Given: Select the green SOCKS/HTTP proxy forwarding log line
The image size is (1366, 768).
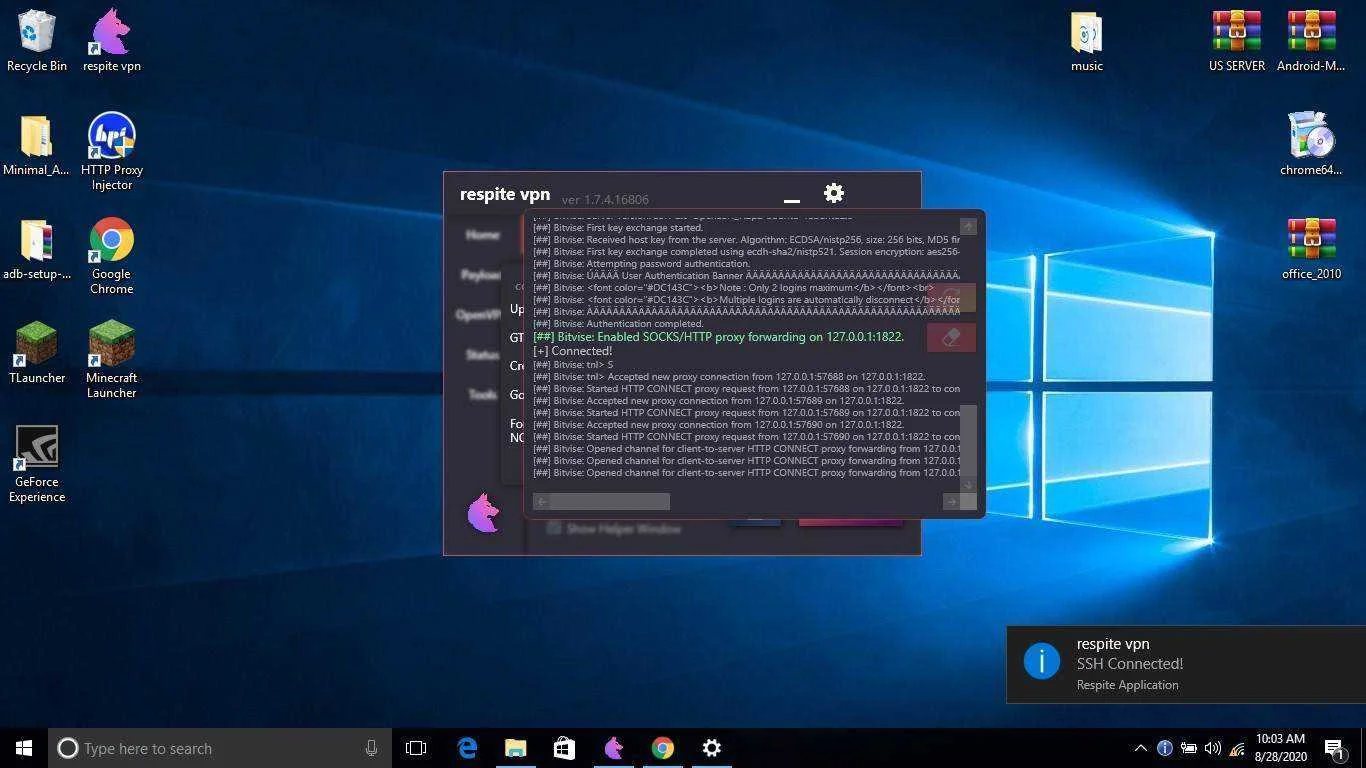Looking at the screenshot, I should [x=718, y=337].
